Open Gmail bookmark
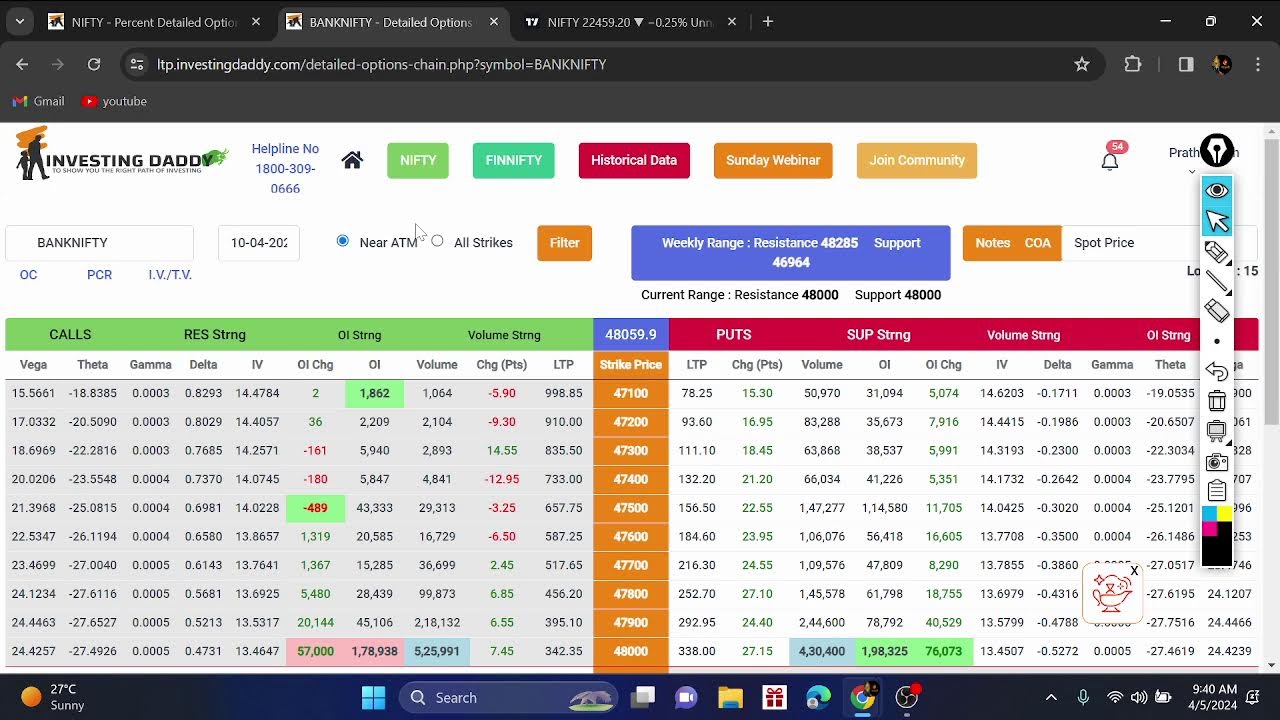The image size is (1280, 720). (x=38, y=101)
